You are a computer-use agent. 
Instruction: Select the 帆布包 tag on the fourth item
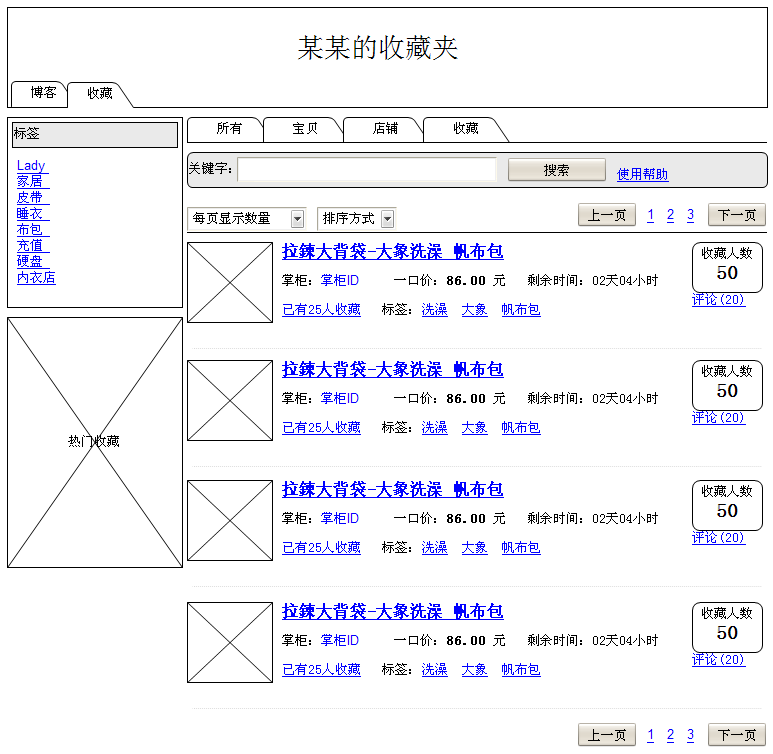(521, 670)
